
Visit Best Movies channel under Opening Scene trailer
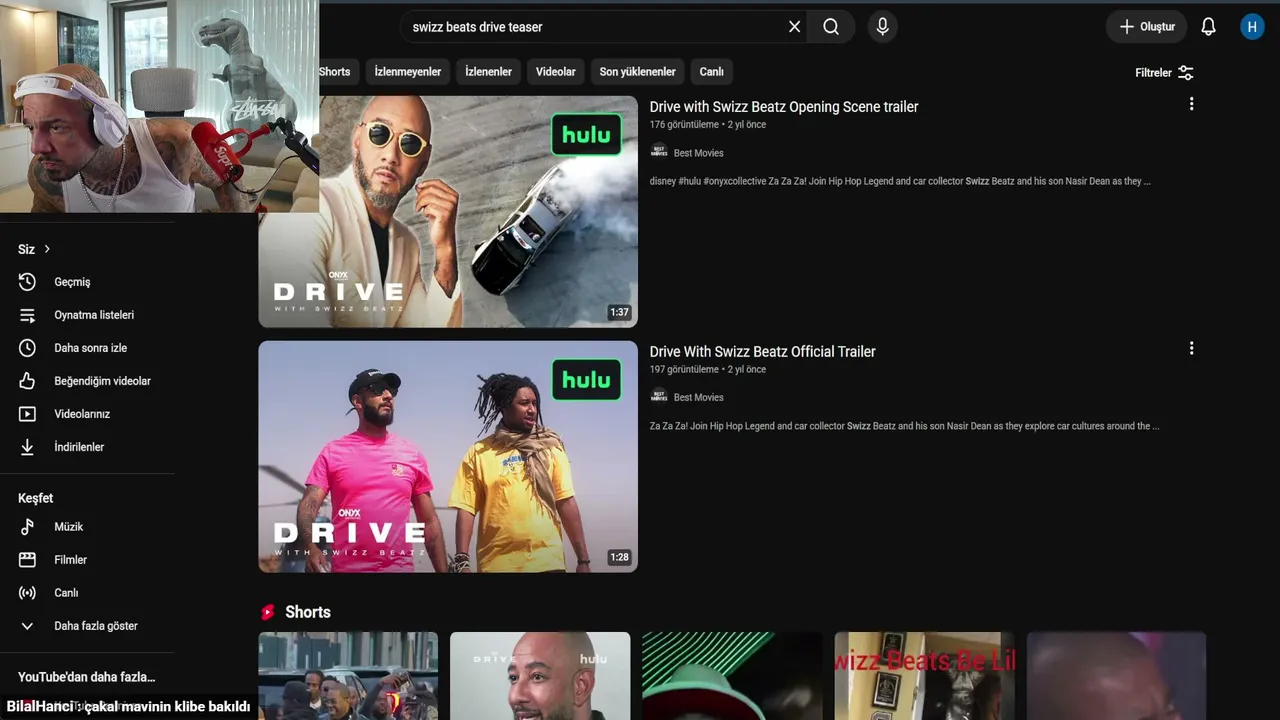pos(699,153)
